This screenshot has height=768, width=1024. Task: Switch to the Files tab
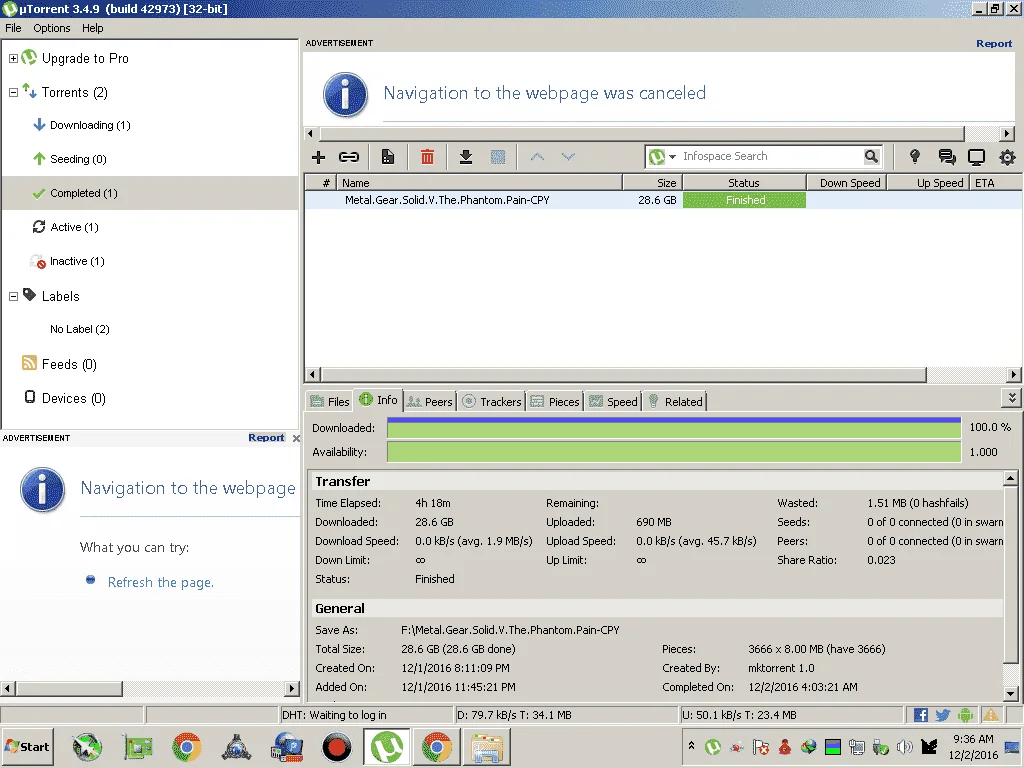(330, 402)
